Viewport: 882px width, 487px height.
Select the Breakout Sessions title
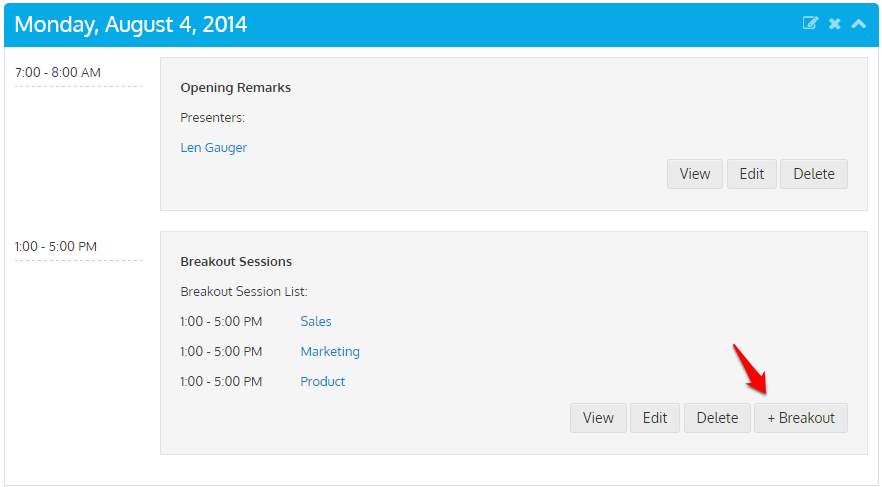[236, 261]
